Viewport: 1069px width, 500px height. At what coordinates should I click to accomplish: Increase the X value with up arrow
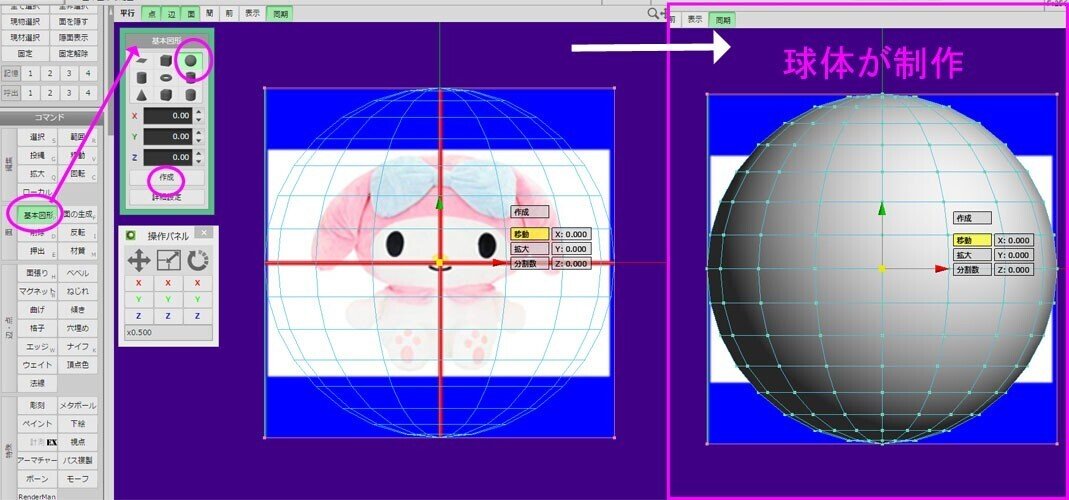point(198,112)
